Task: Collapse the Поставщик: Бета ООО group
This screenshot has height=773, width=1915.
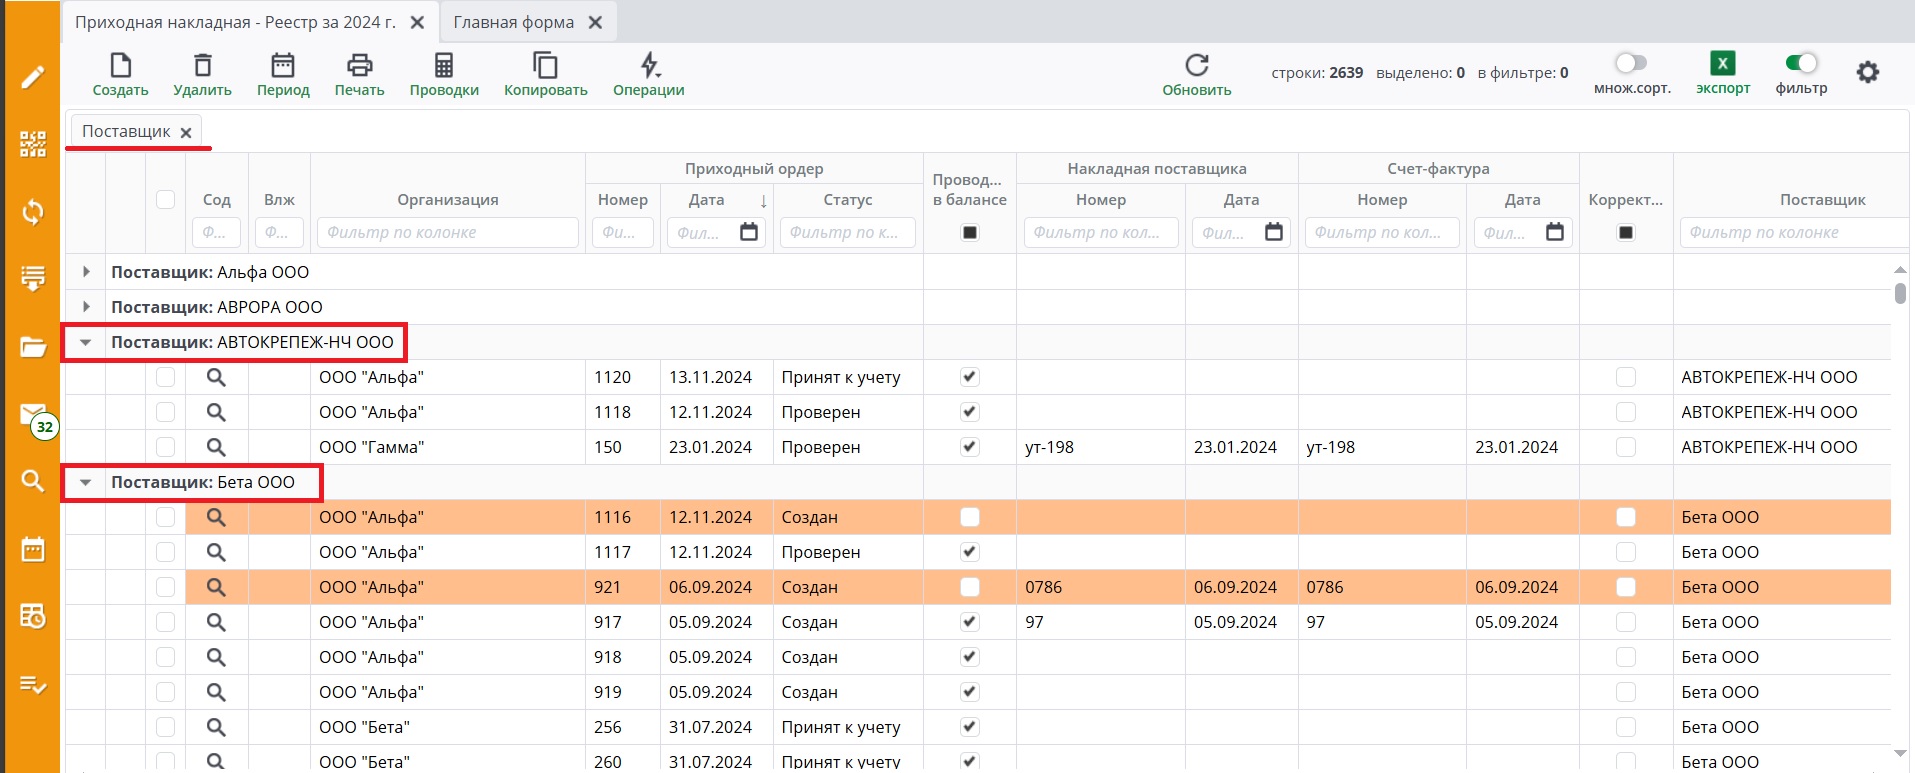Action: [x=86, y=482]
